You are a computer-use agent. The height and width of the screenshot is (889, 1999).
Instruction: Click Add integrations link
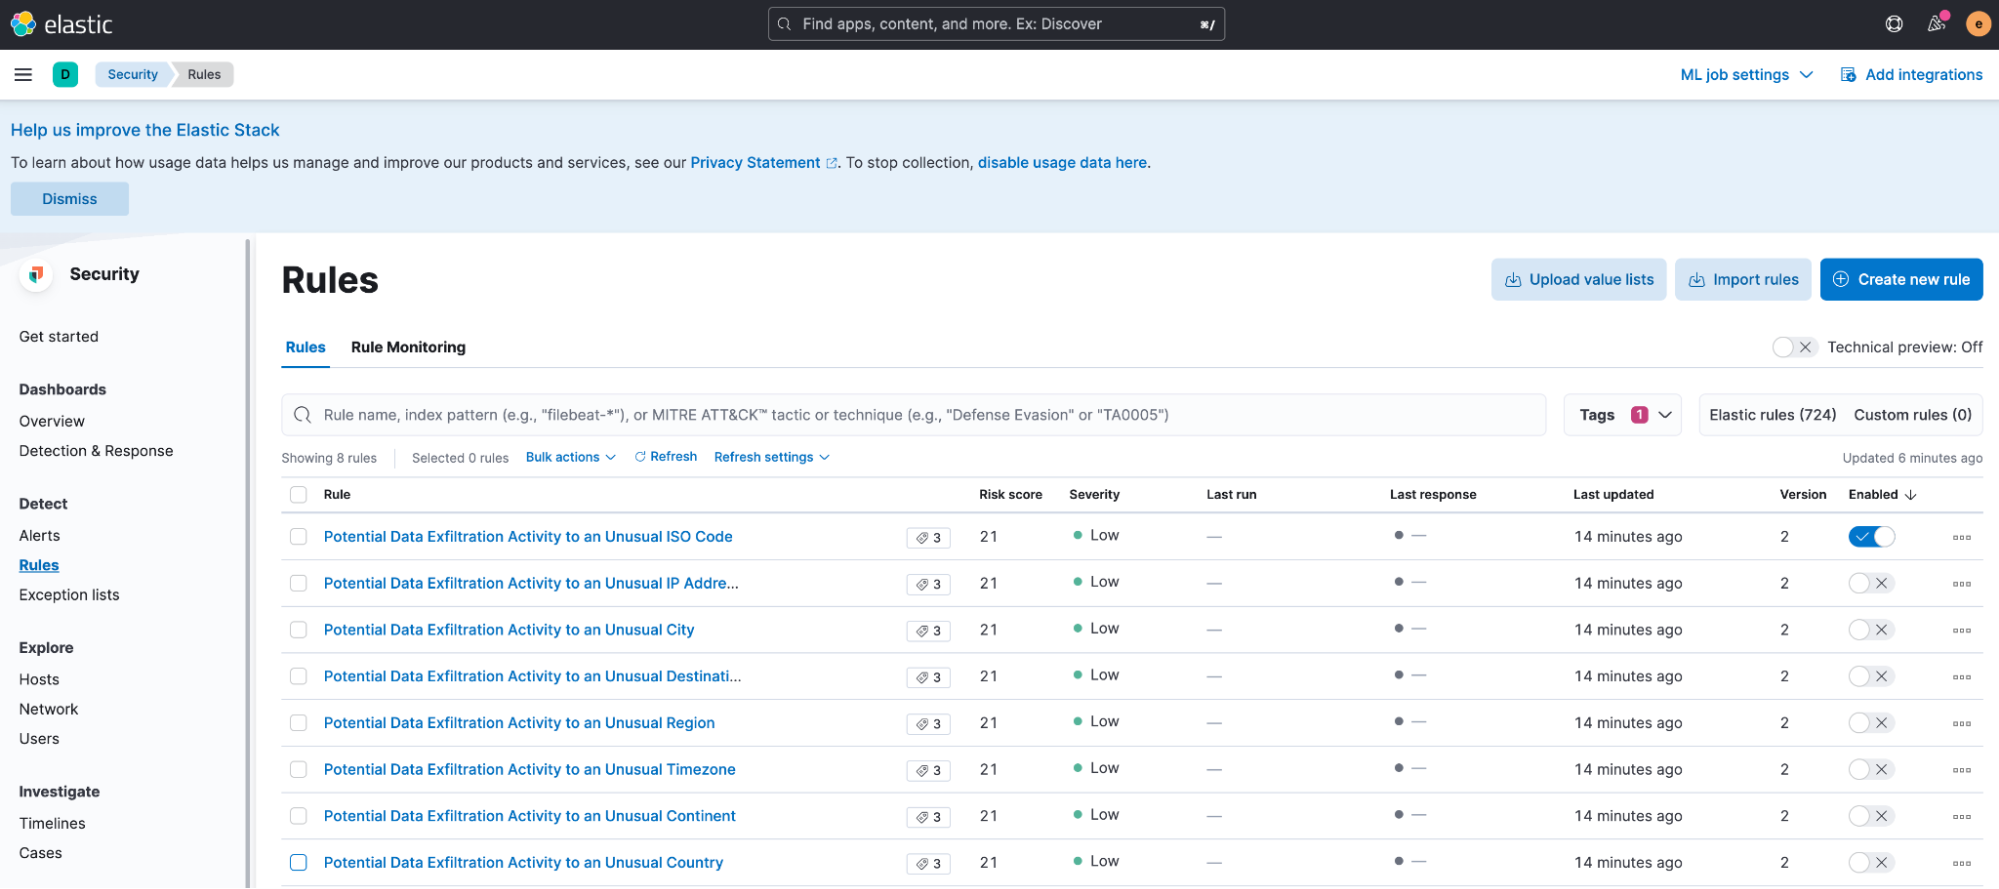[1911, 75]
